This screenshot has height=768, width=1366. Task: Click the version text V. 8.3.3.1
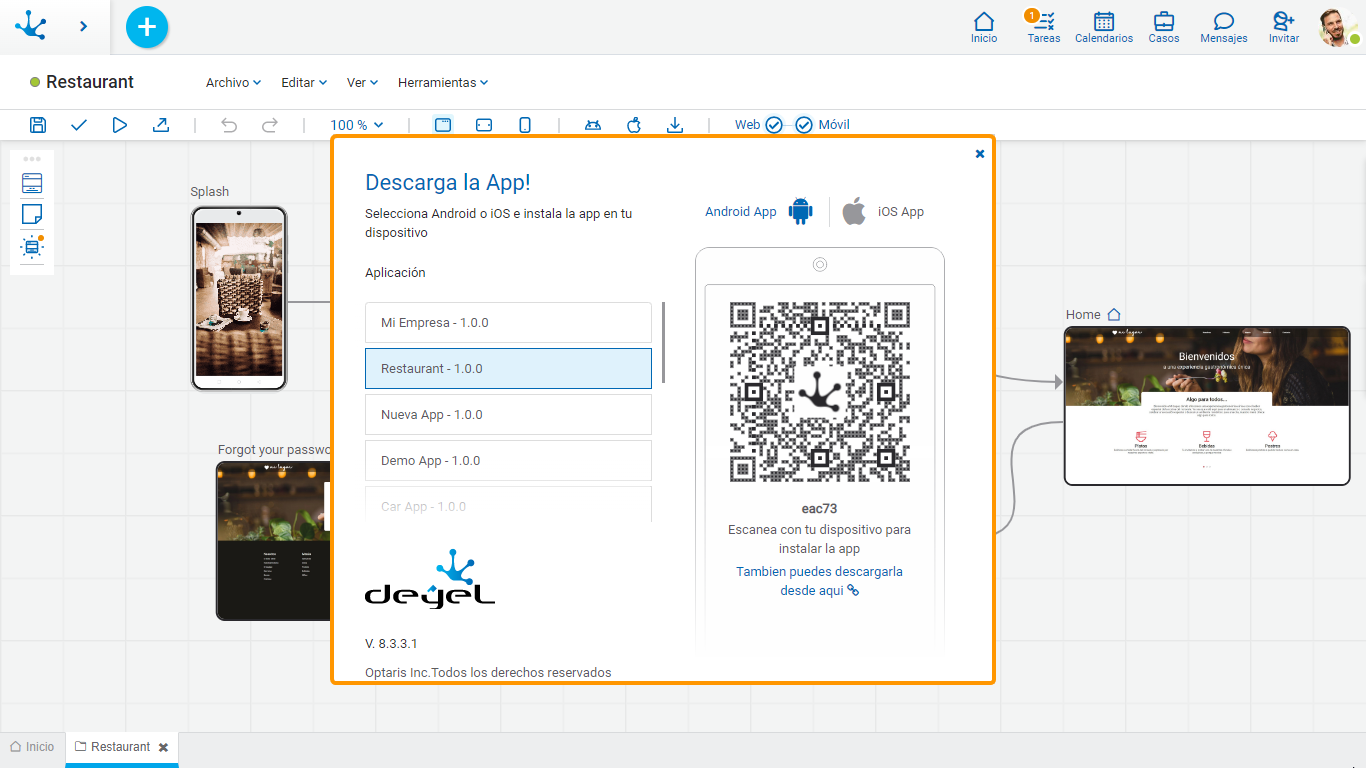click(x=391, y=643)
